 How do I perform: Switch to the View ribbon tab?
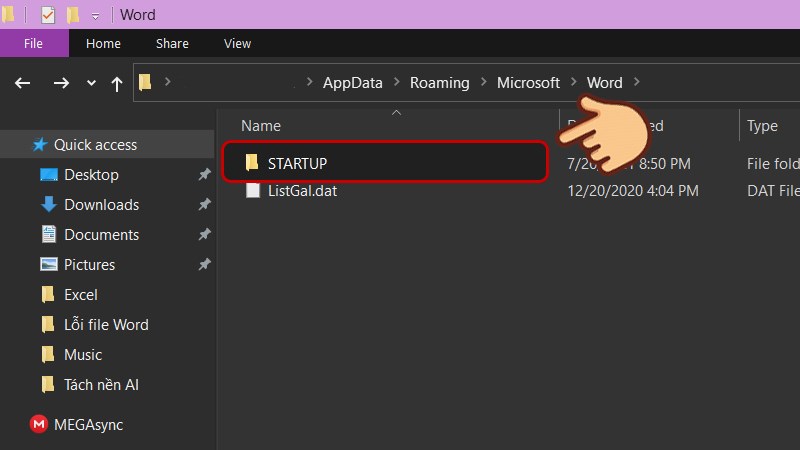pyautogui.click(x=237, y=43)
